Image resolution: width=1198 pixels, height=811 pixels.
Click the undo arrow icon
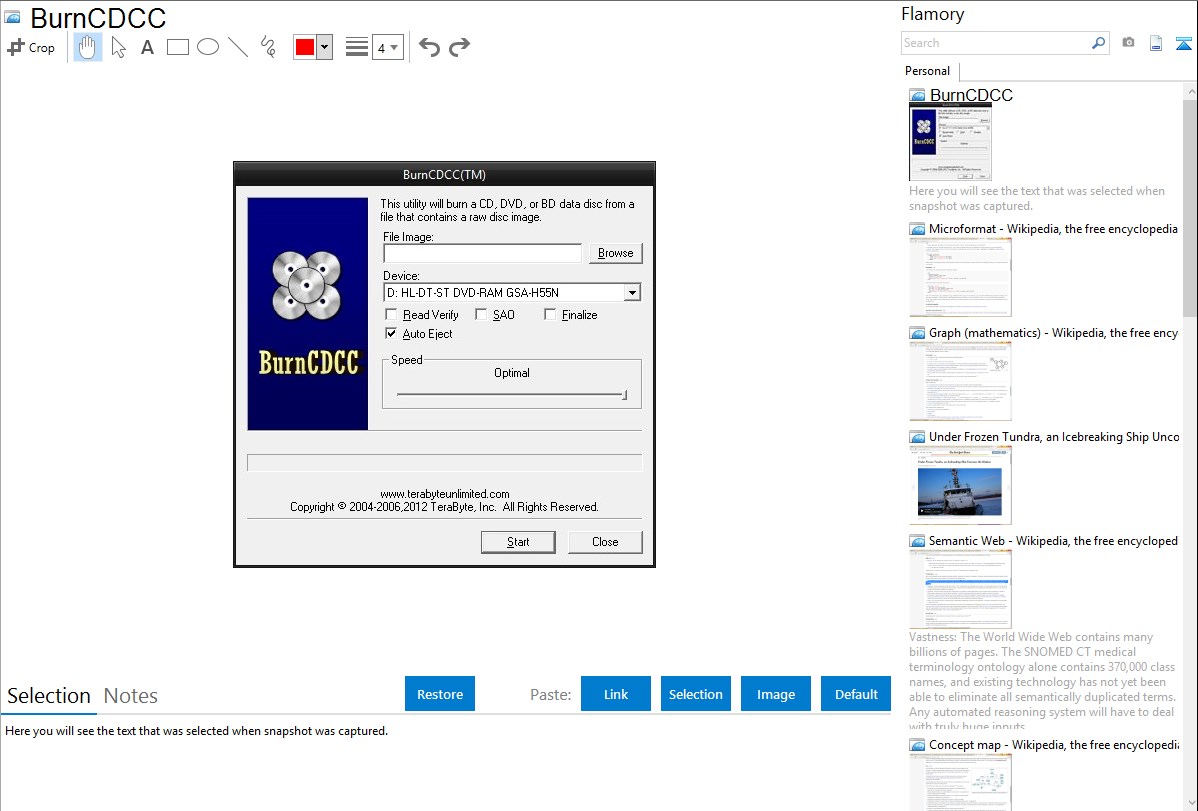(429, 47)
